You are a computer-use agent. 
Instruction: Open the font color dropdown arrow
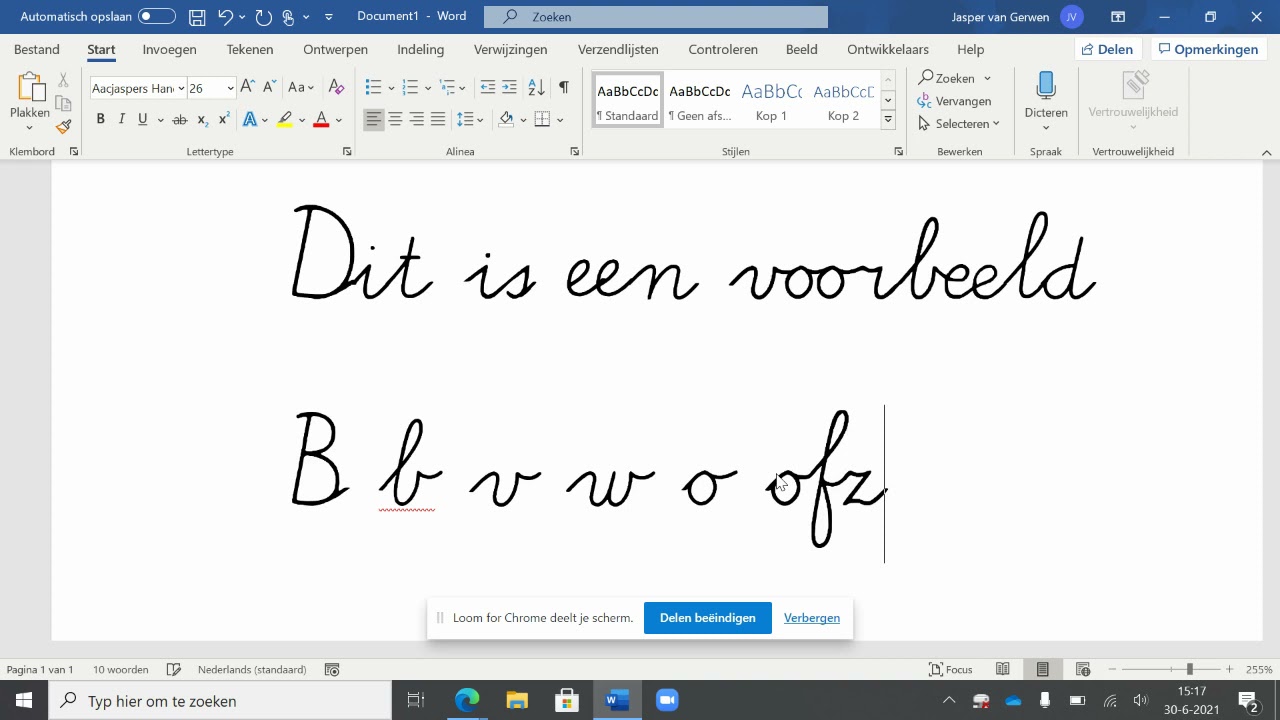(339, 120)
